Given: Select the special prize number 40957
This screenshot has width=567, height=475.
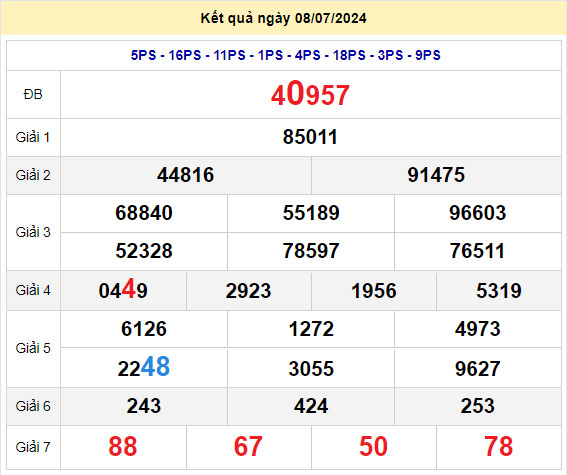Looking at the screenshot, I should [x=310, y=94].
